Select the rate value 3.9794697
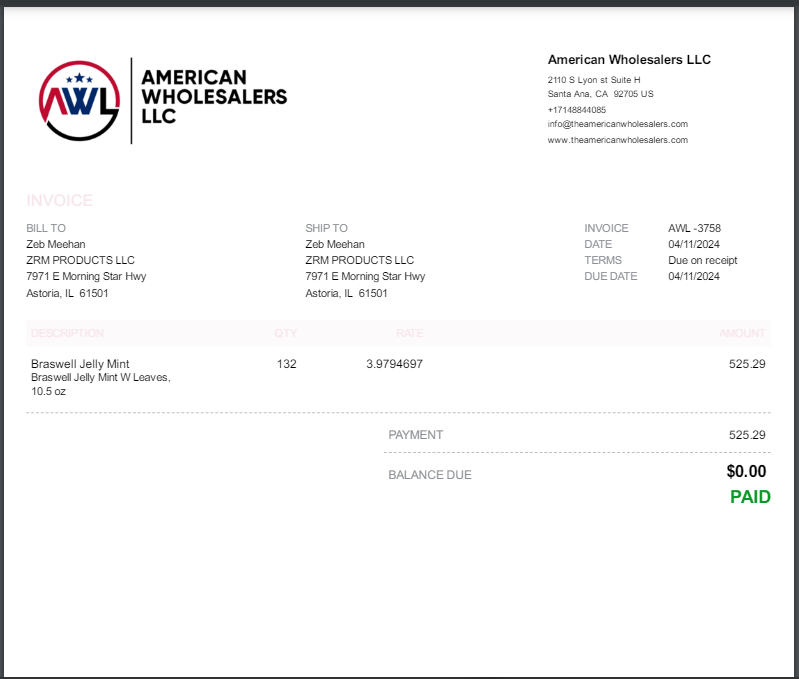This screenshot has width=799, height=679. pyautogui.click(x=394, y=364)
